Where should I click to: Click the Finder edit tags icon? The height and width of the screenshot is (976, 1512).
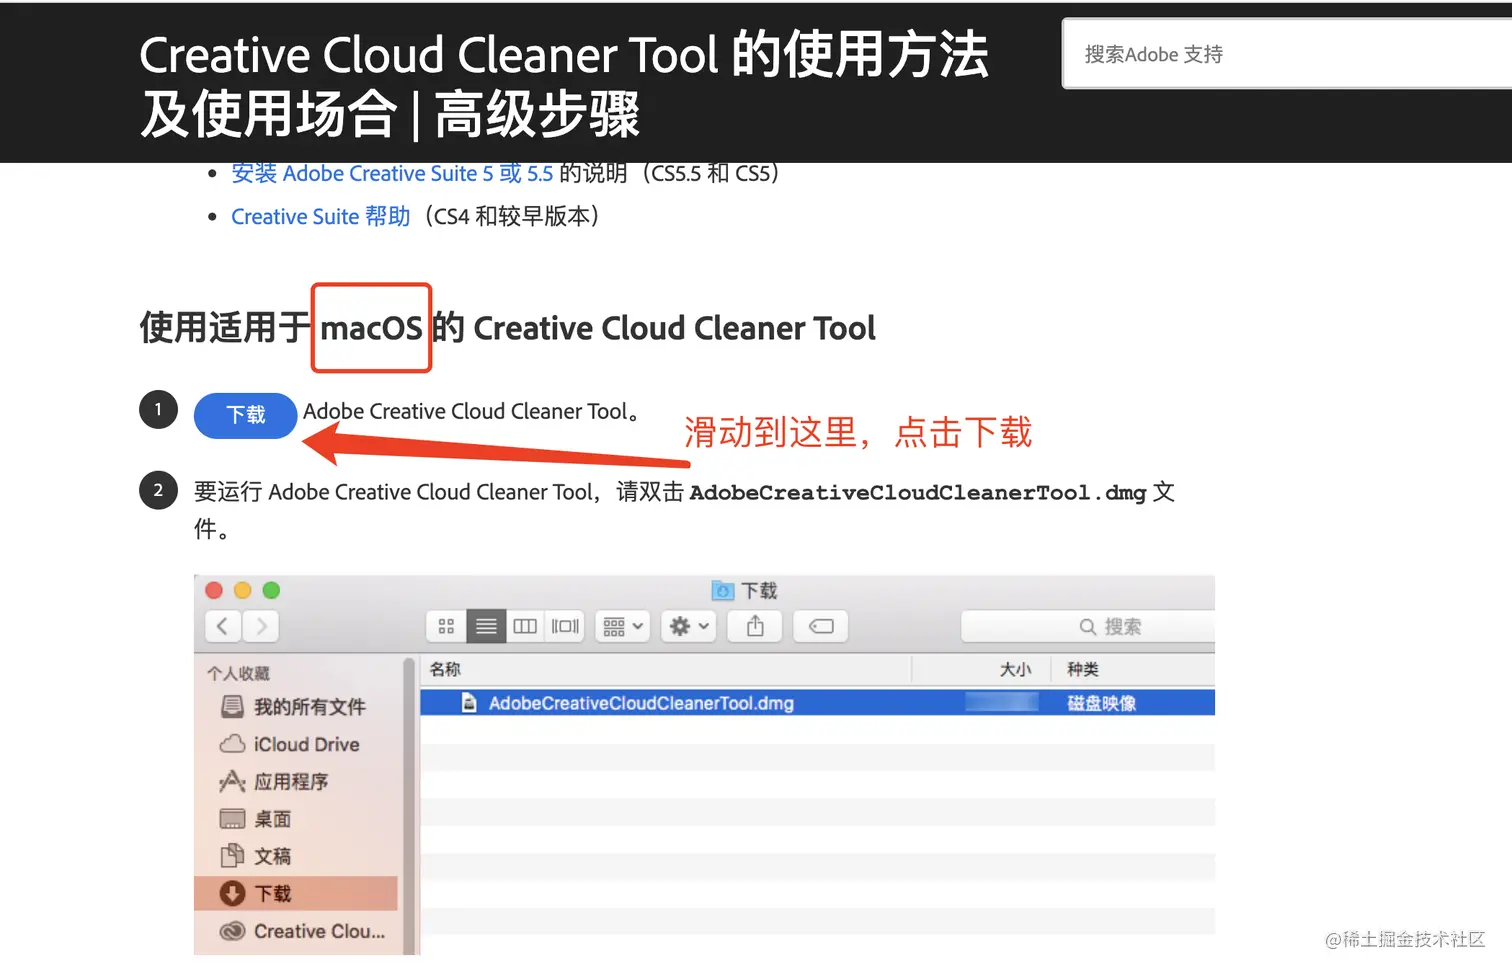[821, 626]
